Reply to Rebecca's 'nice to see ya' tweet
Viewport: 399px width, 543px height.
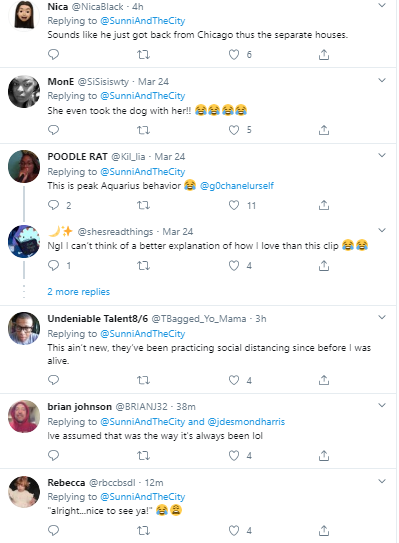tap(53, 530)
